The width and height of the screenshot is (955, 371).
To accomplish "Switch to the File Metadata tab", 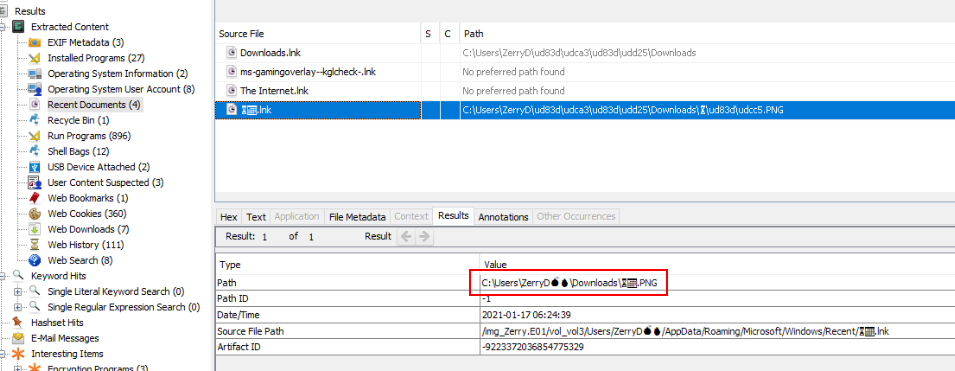I will point(357,217).
